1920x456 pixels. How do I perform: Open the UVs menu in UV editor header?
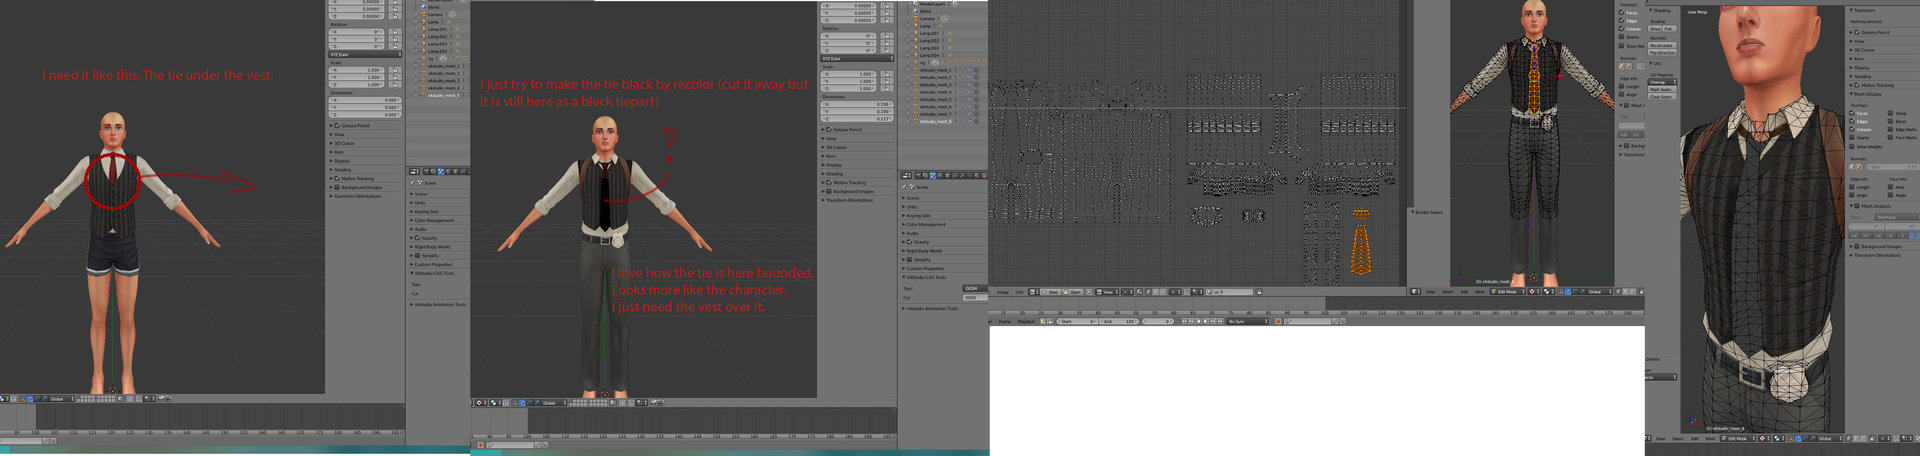pos(1019,292)
